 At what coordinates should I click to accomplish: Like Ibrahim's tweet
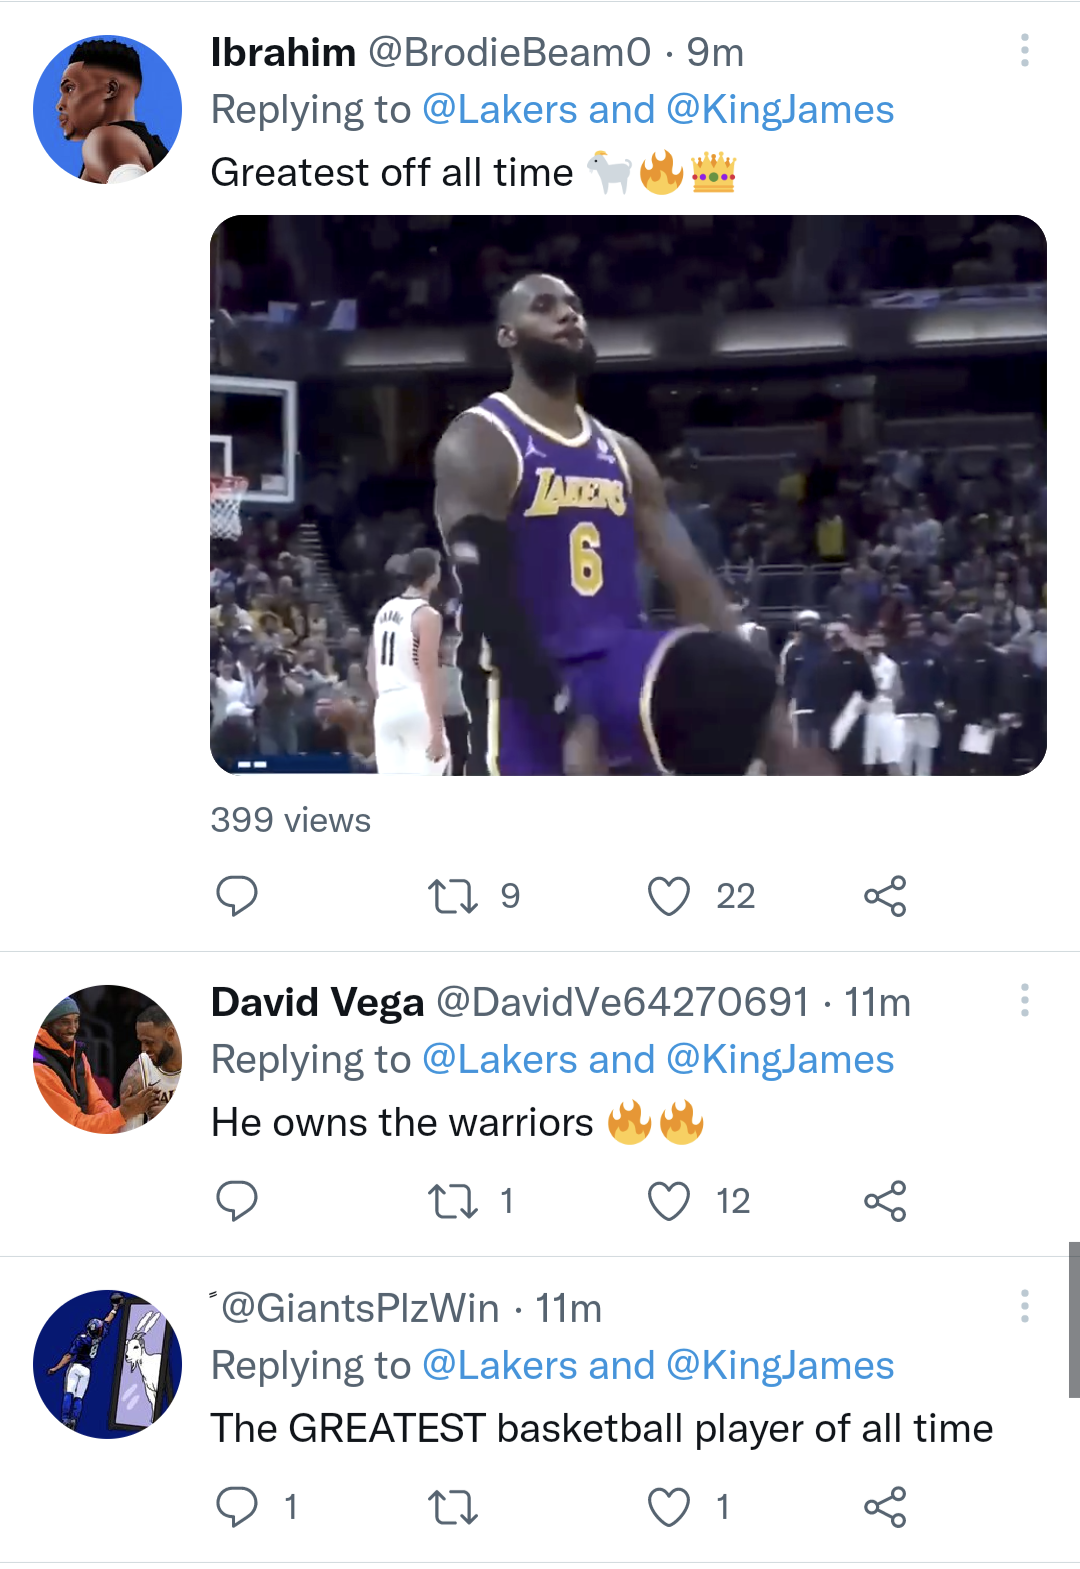click(668, 897)
